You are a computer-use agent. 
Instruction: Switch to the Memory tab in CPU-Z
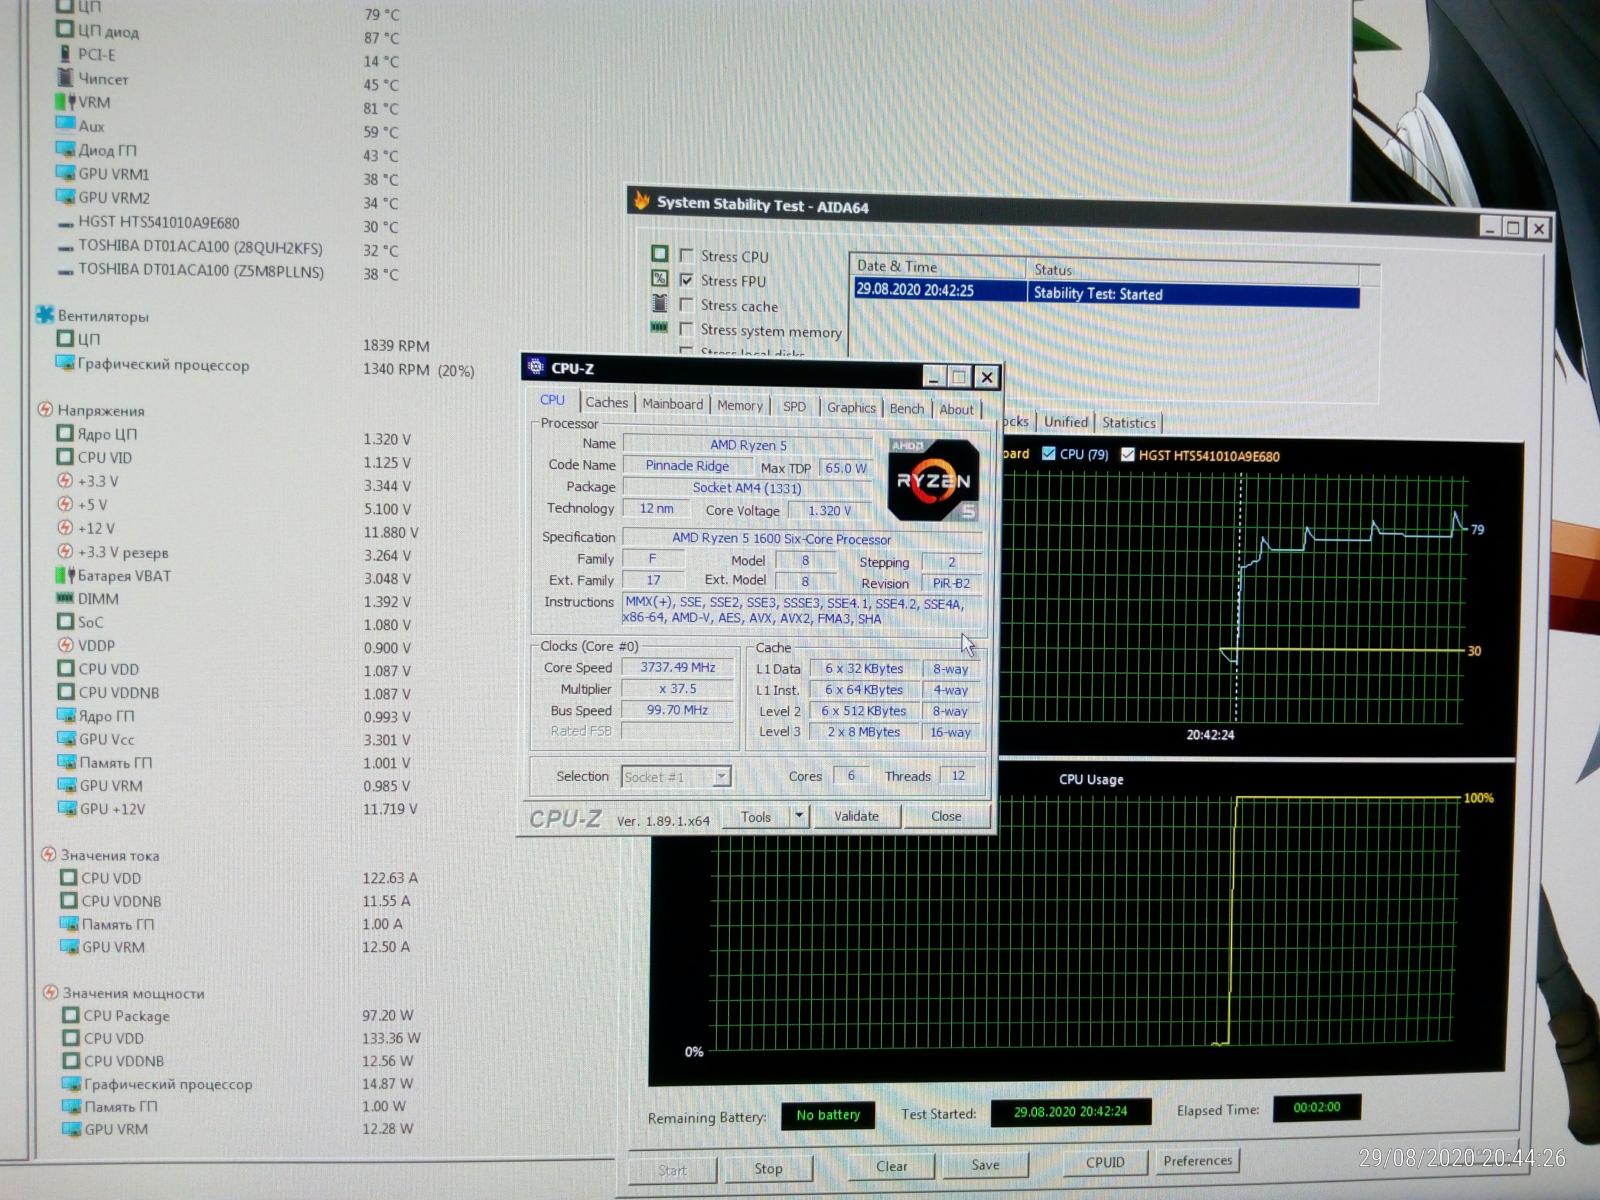tap(739, 405)
